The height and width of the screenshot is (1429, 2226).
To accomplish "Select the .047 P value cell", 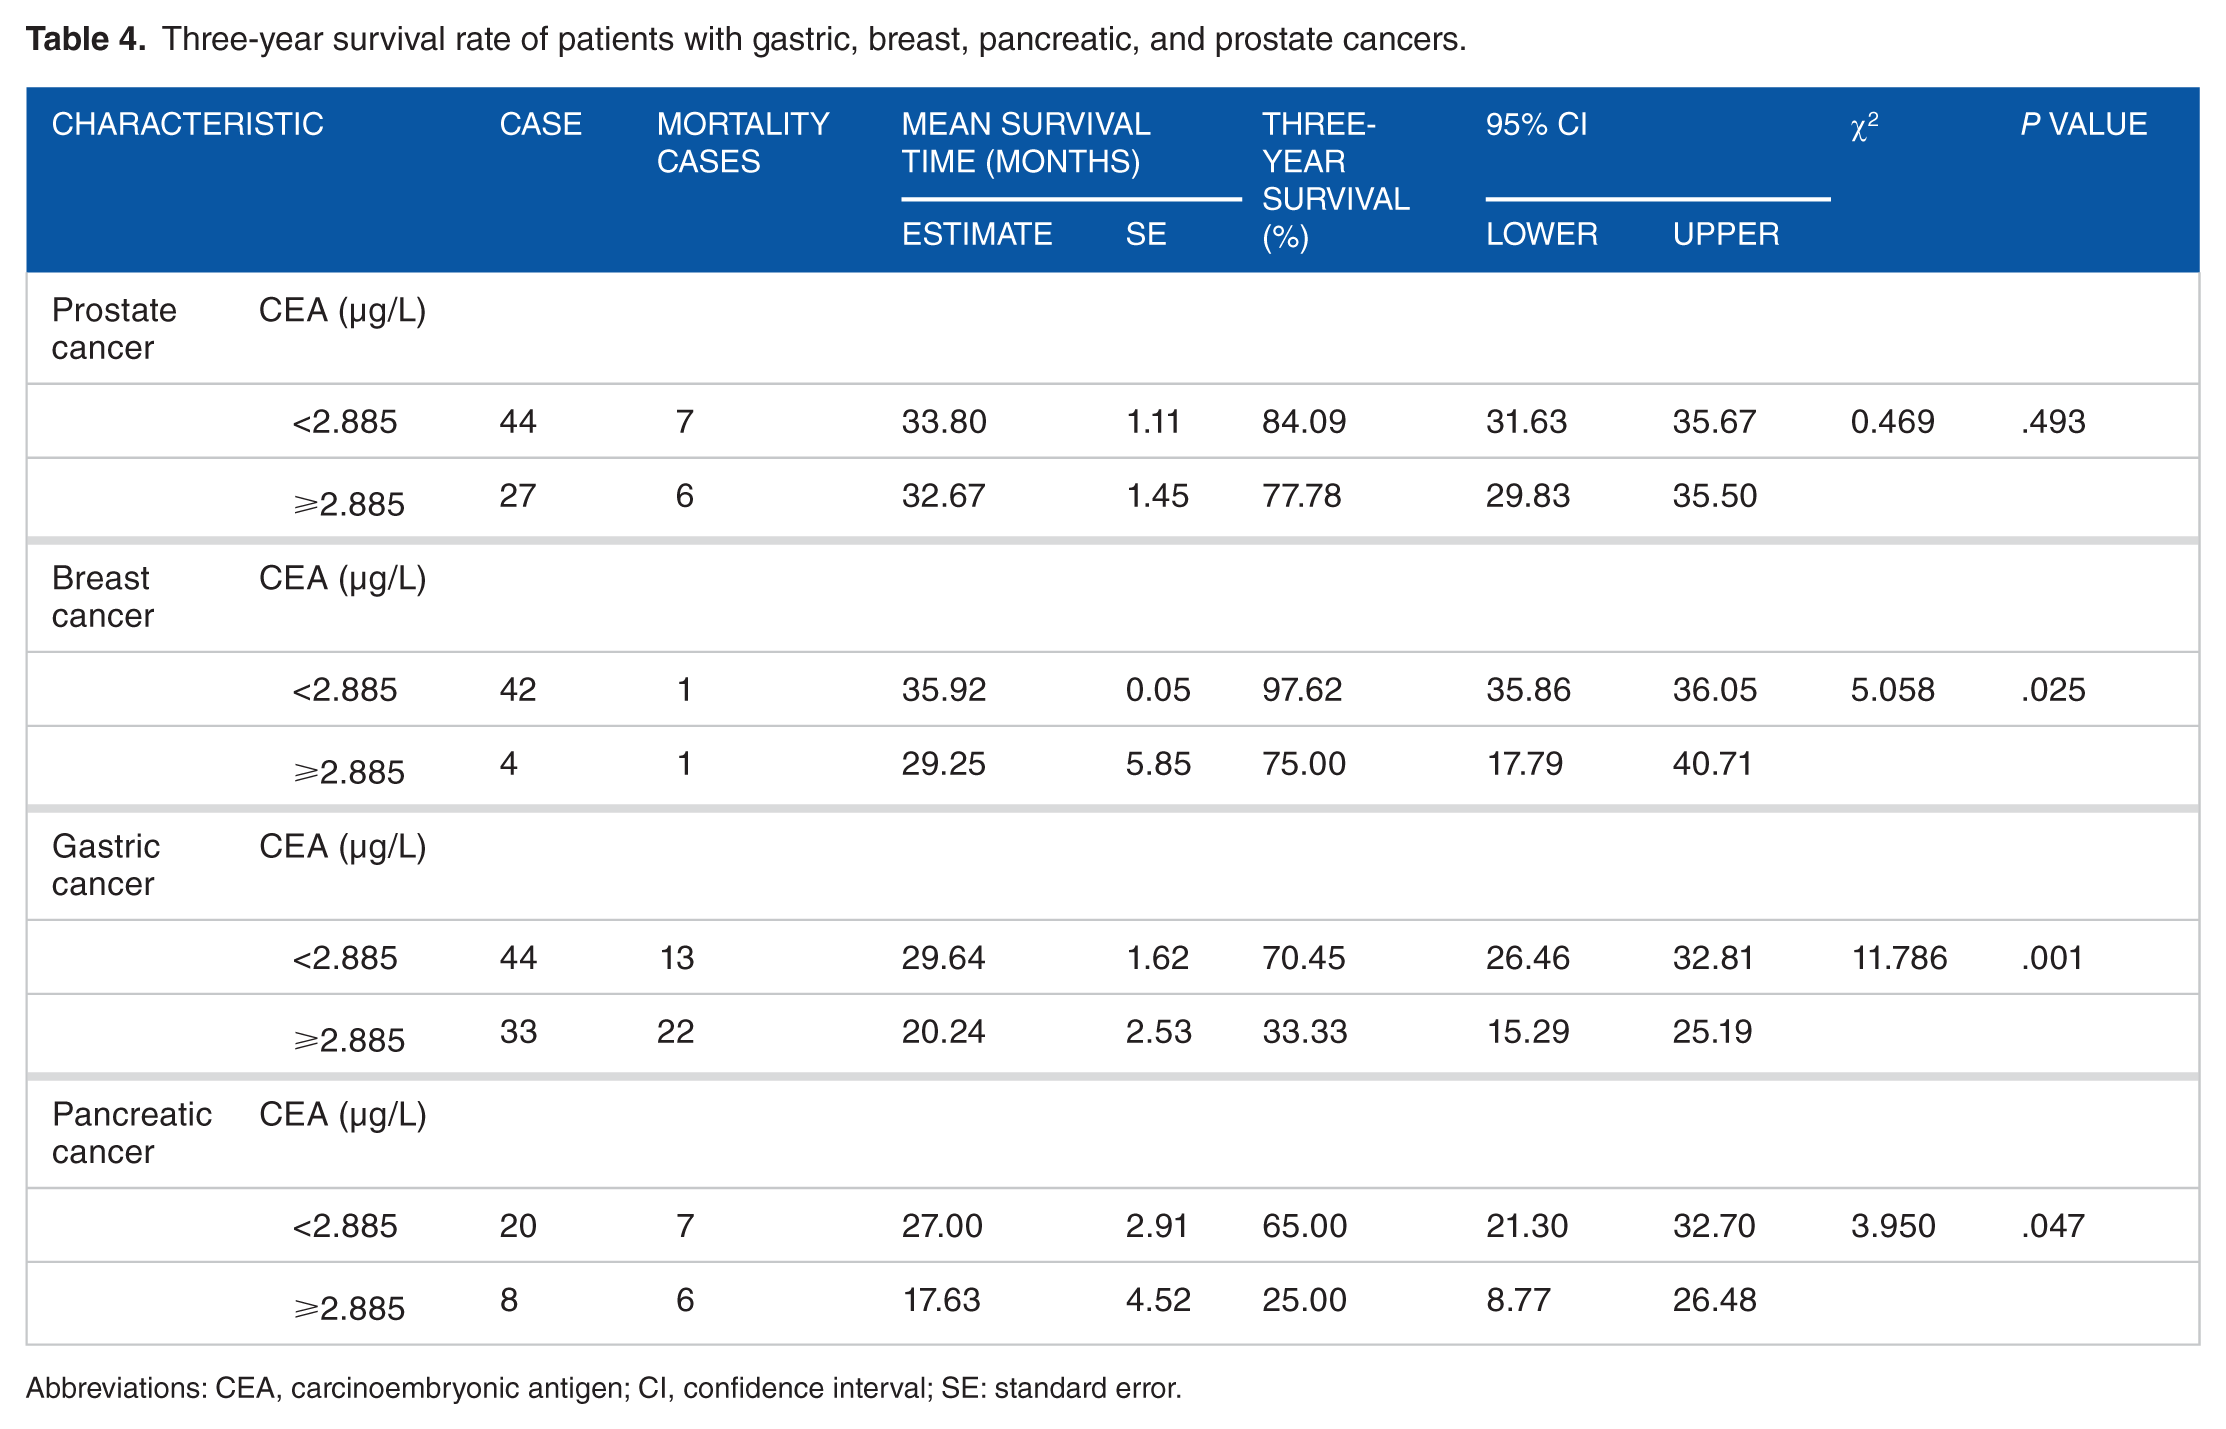I will pos(2053,1226).
